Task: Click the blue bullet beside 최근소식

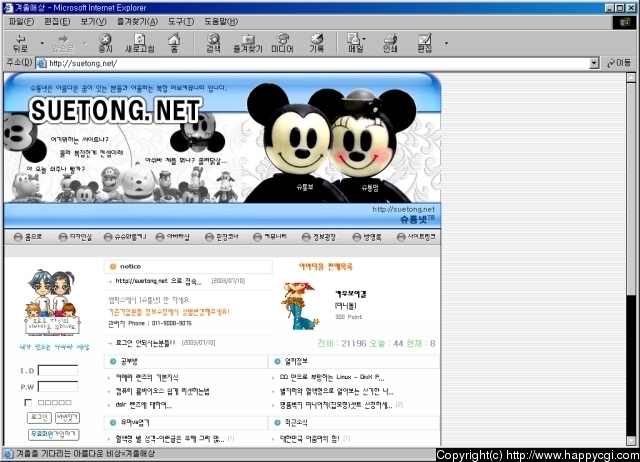Action: tap(278, 422)
